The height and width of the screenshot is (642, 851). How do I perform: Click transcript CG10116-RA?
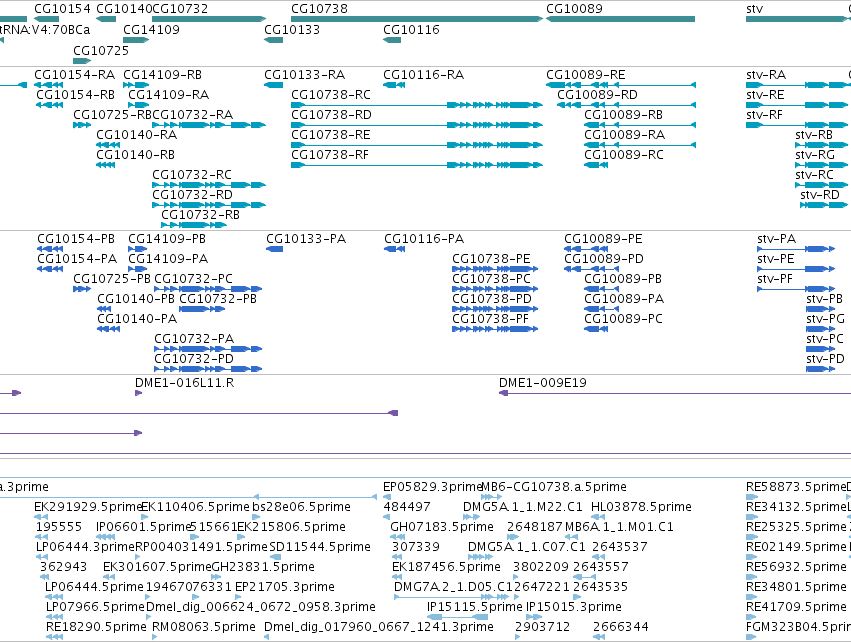[424, 75]
